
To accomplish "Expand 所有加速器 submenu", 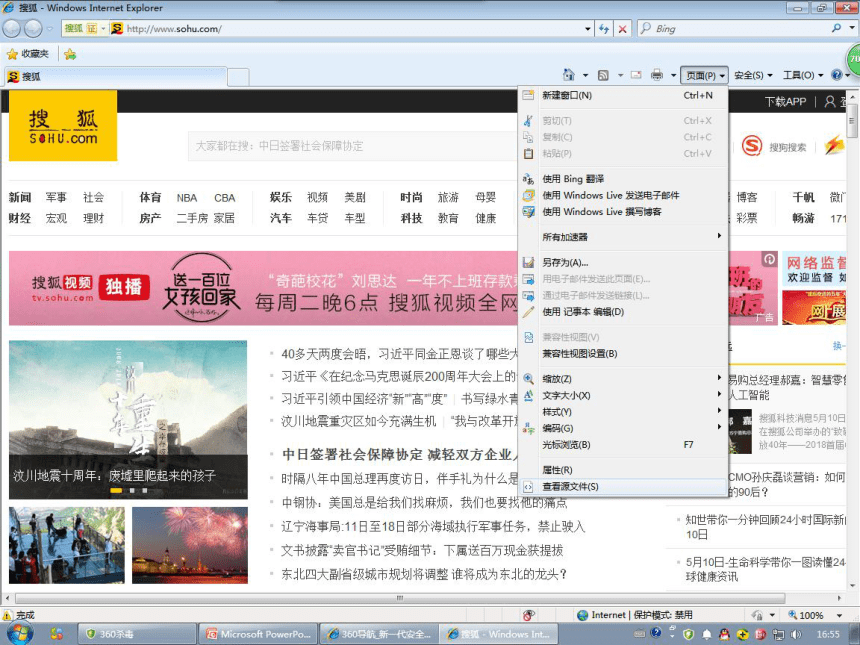I will pos(624,236).
